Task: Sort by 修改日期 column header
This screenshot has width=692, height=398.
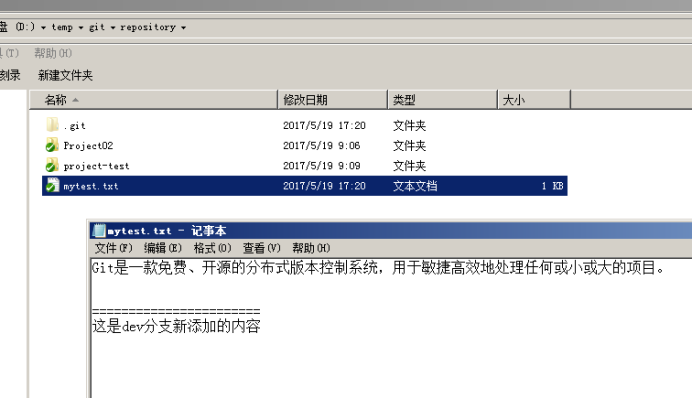Action: point(332,100)
